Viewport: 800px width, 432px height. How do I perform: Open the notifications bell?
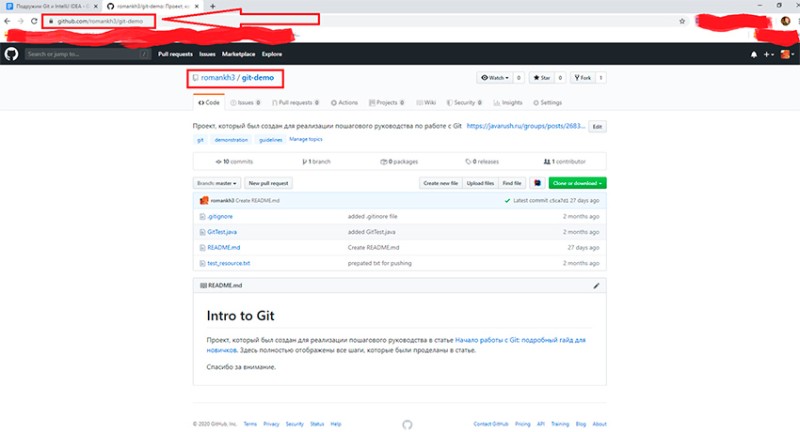click(754, 54)
